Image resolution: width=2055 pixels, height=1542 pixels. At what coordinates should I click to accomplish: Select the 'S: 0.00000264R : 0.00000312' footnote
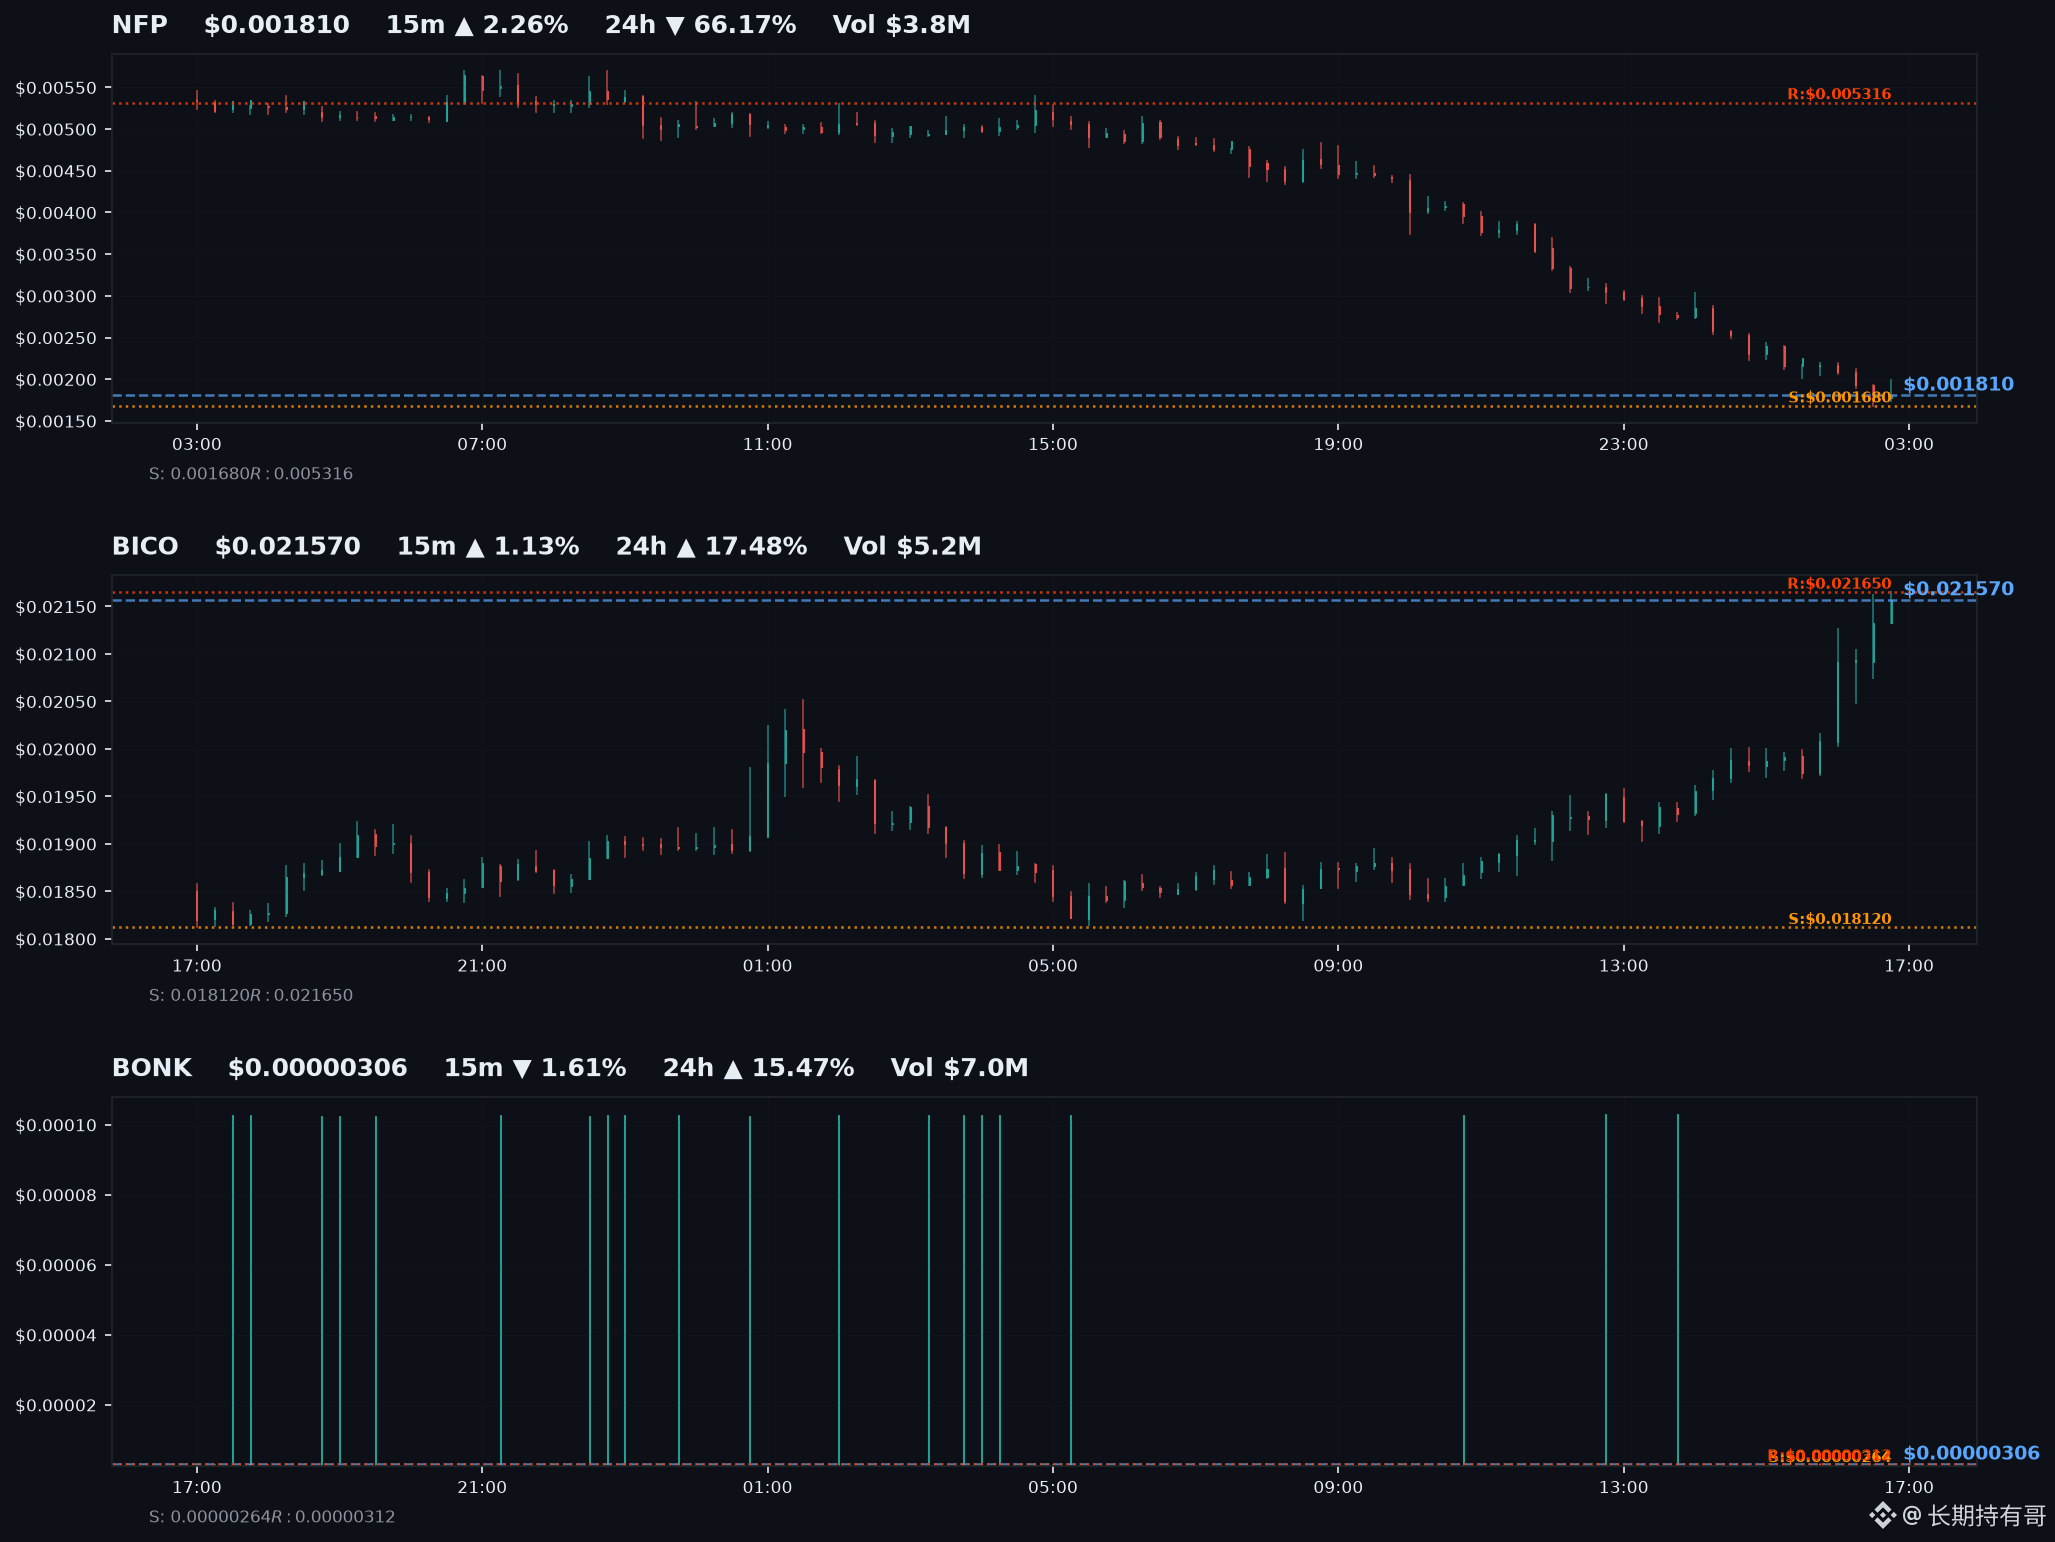click(272, 1517)
